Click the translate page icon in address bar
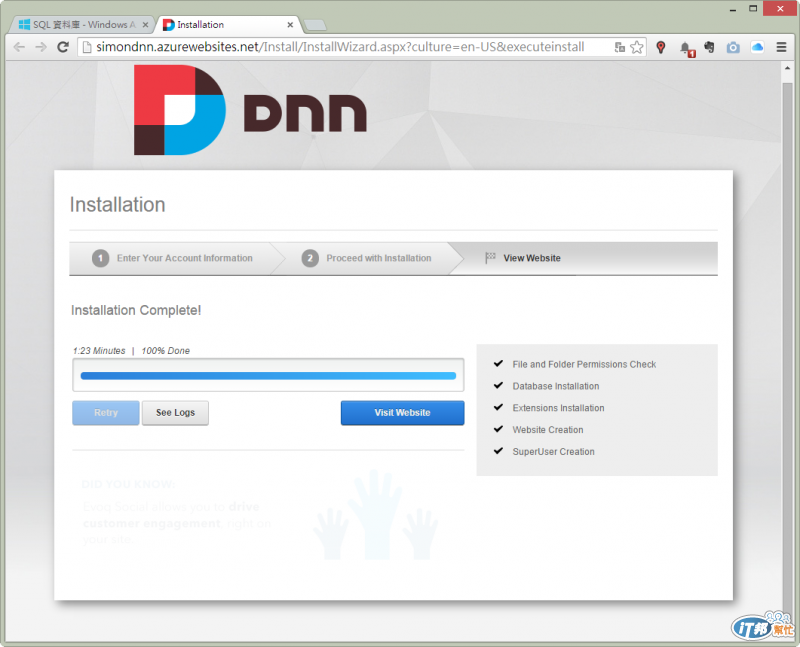Viewport: 800px width, 647px height. coord(620,47)
